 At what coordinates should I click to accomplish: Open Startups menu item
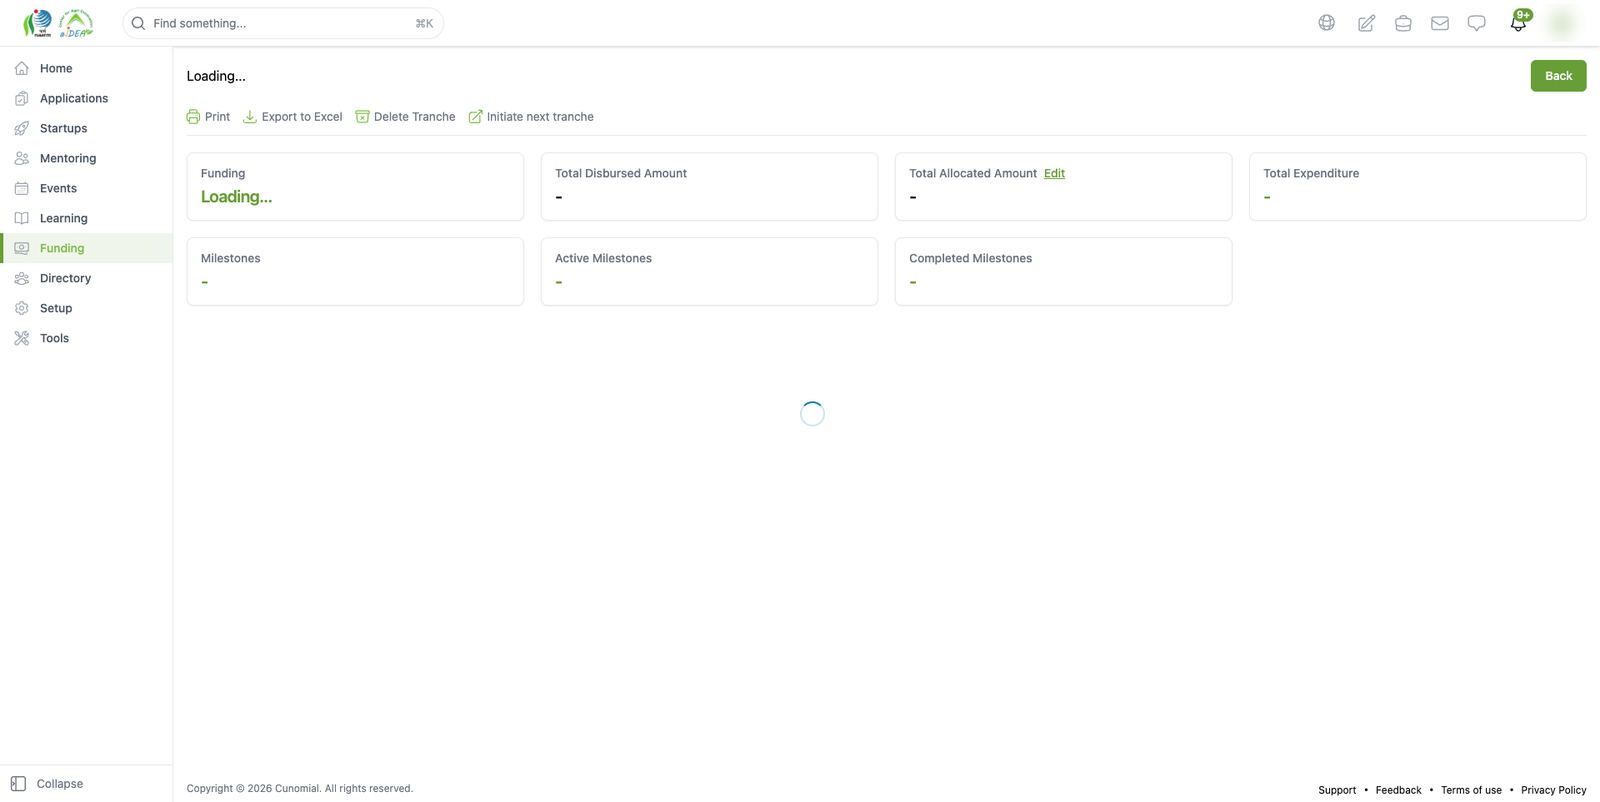(x=86, y=128)
